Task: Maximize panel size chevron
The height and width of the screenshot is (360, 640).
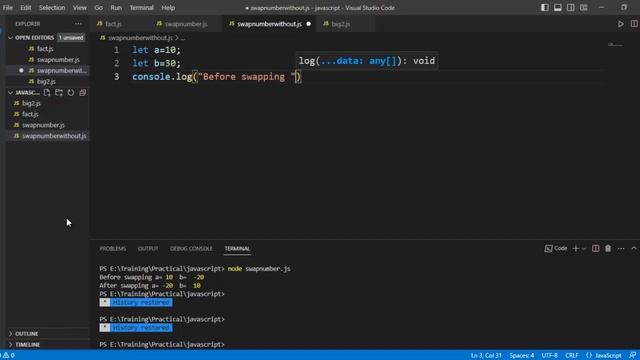Action: tap(634, 248)
